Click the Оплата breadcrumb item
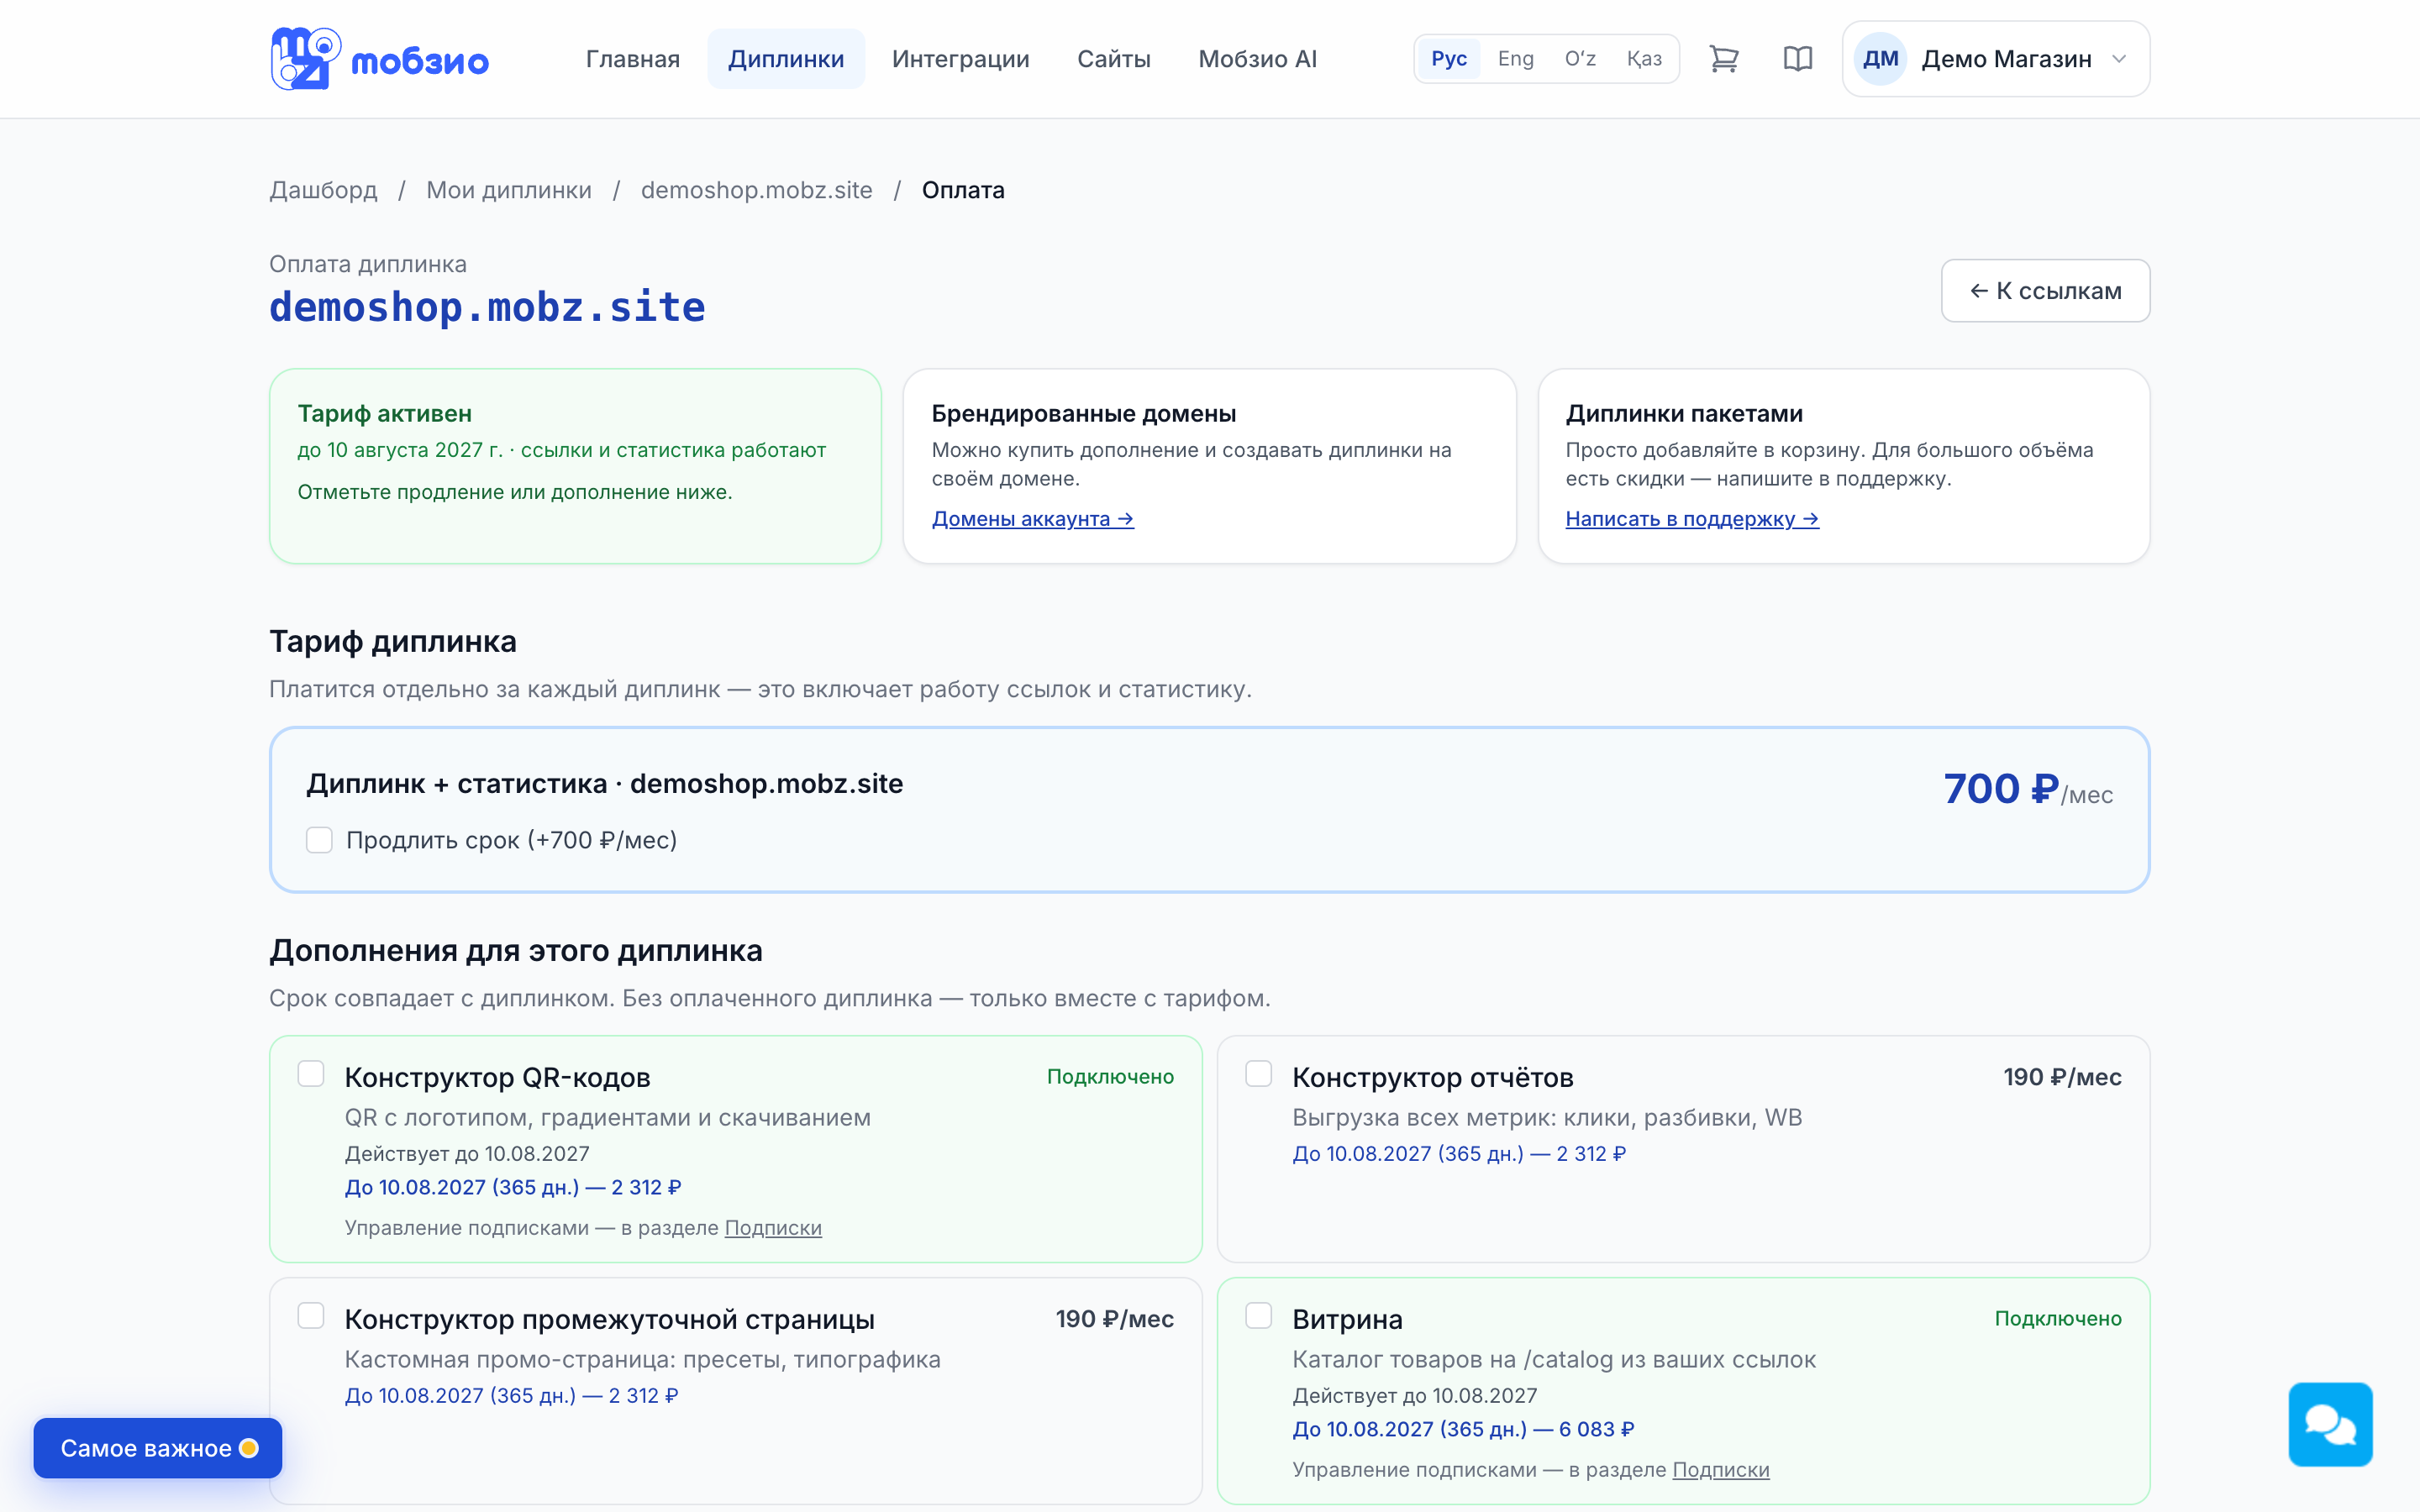2420x1512 pixels. (x=963, y=190)
